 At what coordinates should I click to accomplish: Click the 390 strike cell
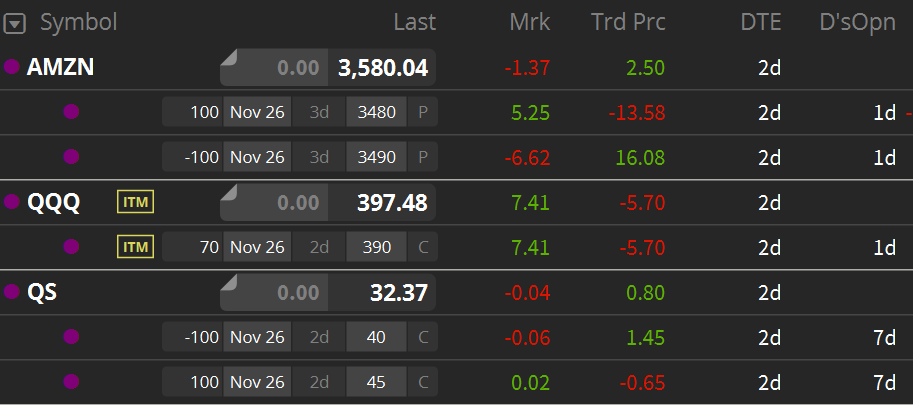[377, 247]
